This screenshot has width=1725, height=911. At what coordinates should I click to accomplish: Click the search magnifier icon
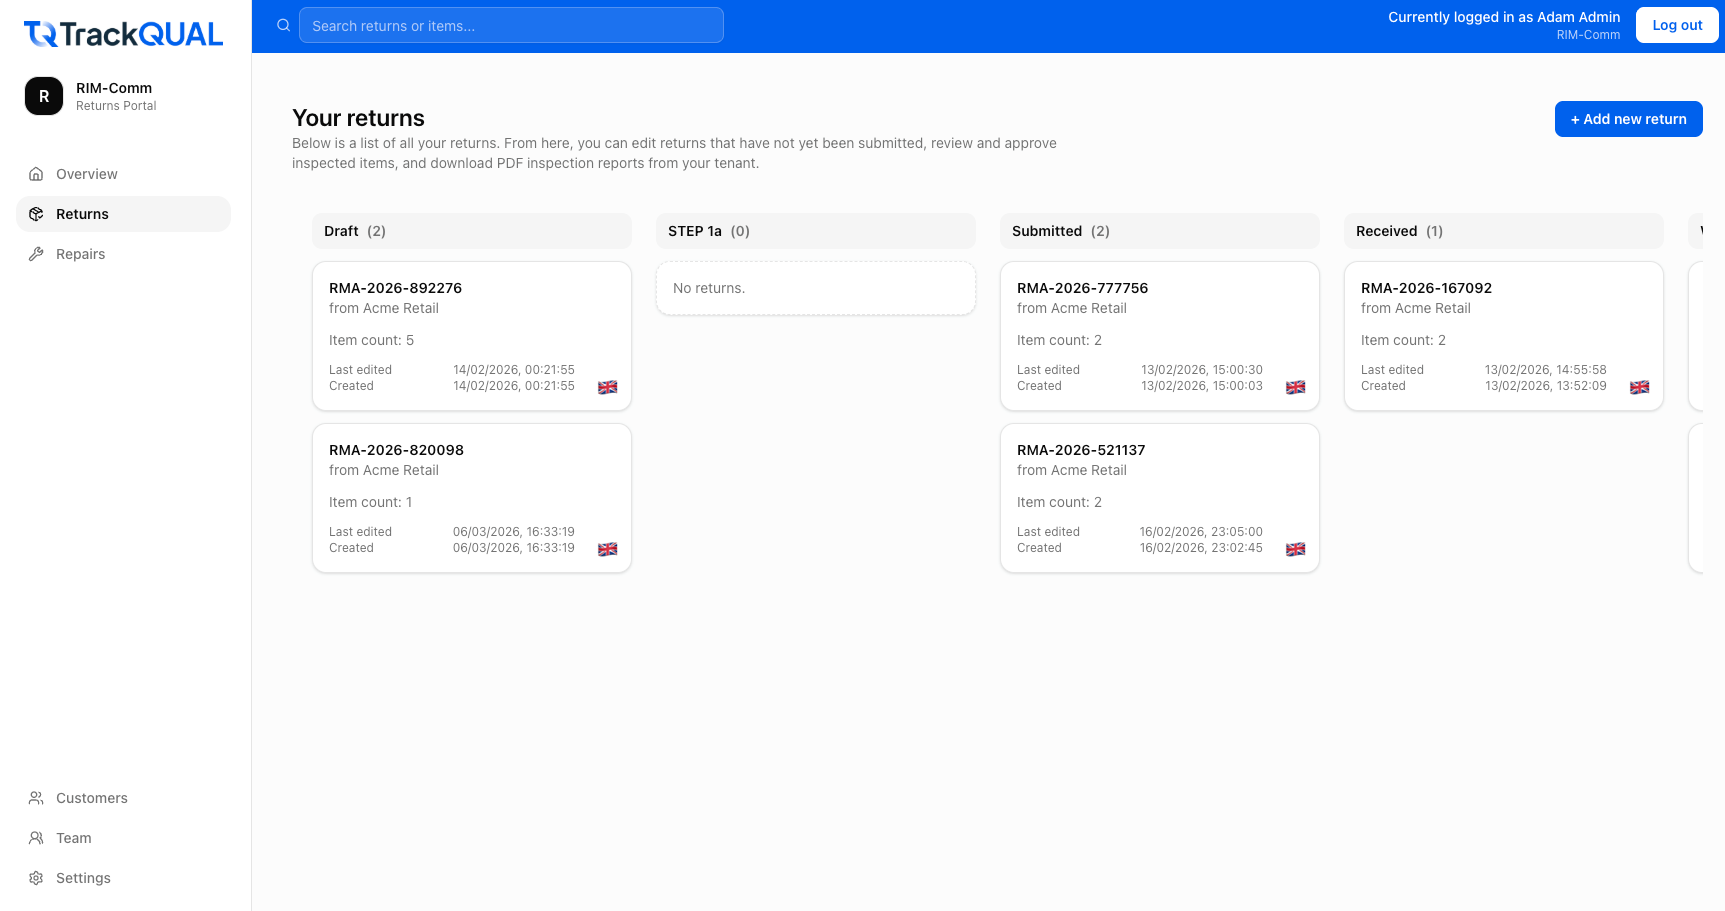point(283,25)
